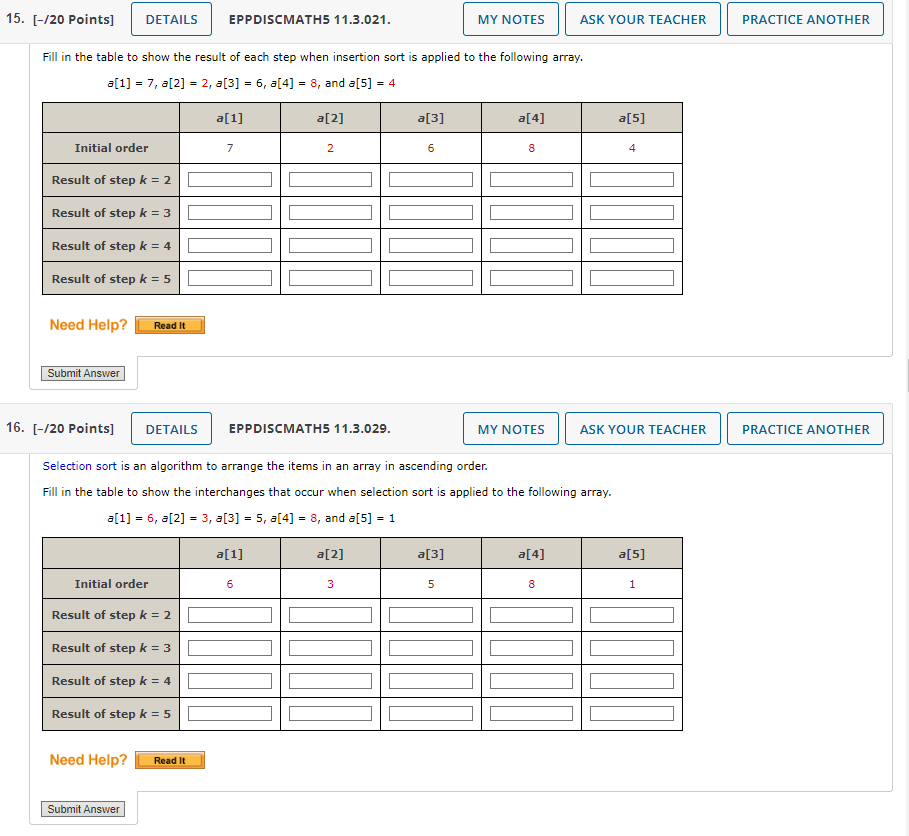Open DETAILS for problem 16

pyautogui.click(x=170, y=428)
